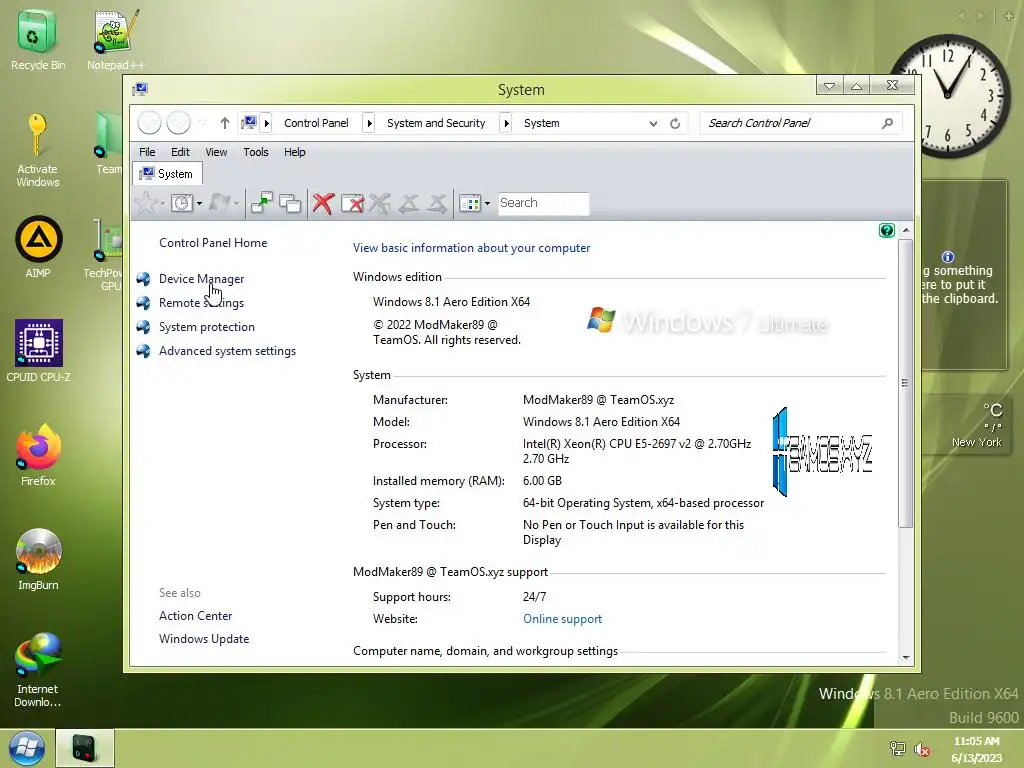Click the refresh icon in address bar
The width and height of the screenshot is (1024, 768).
[x=675, y=123]
